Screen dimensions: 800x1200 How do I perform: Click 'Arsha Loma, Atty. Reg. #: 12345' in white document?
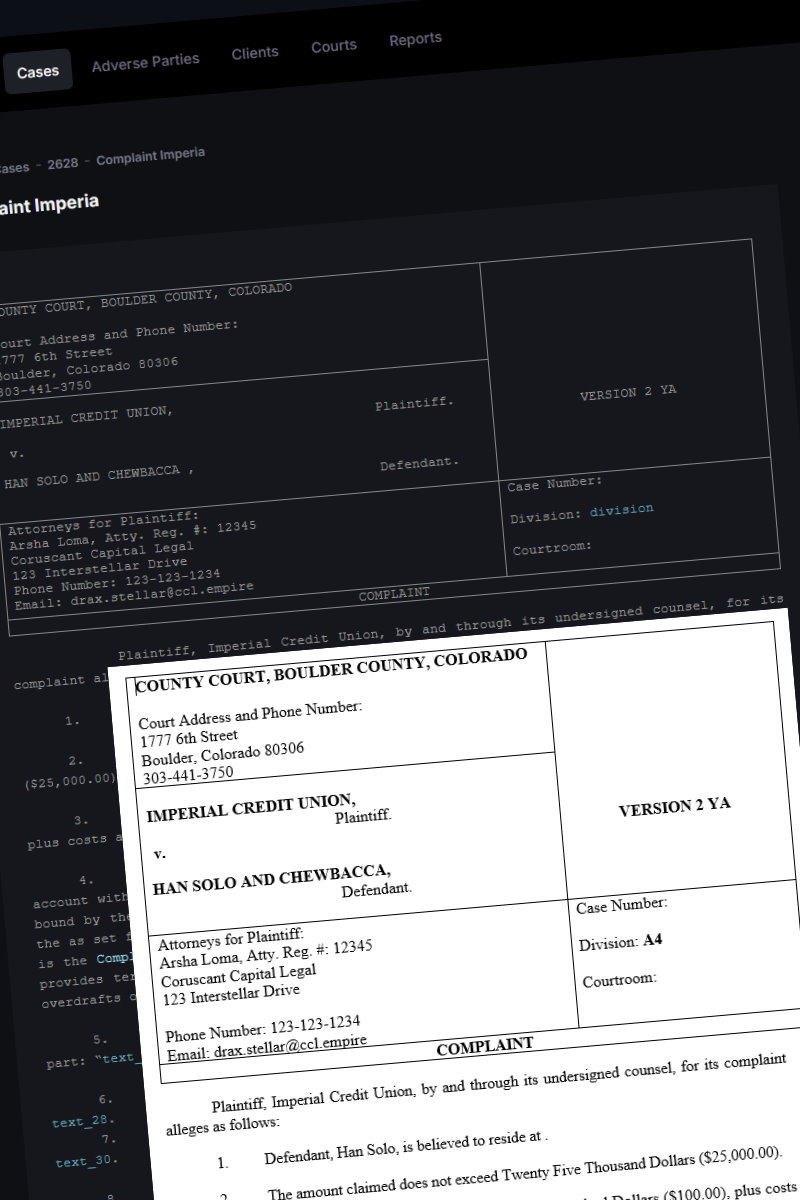click(266, 954)
